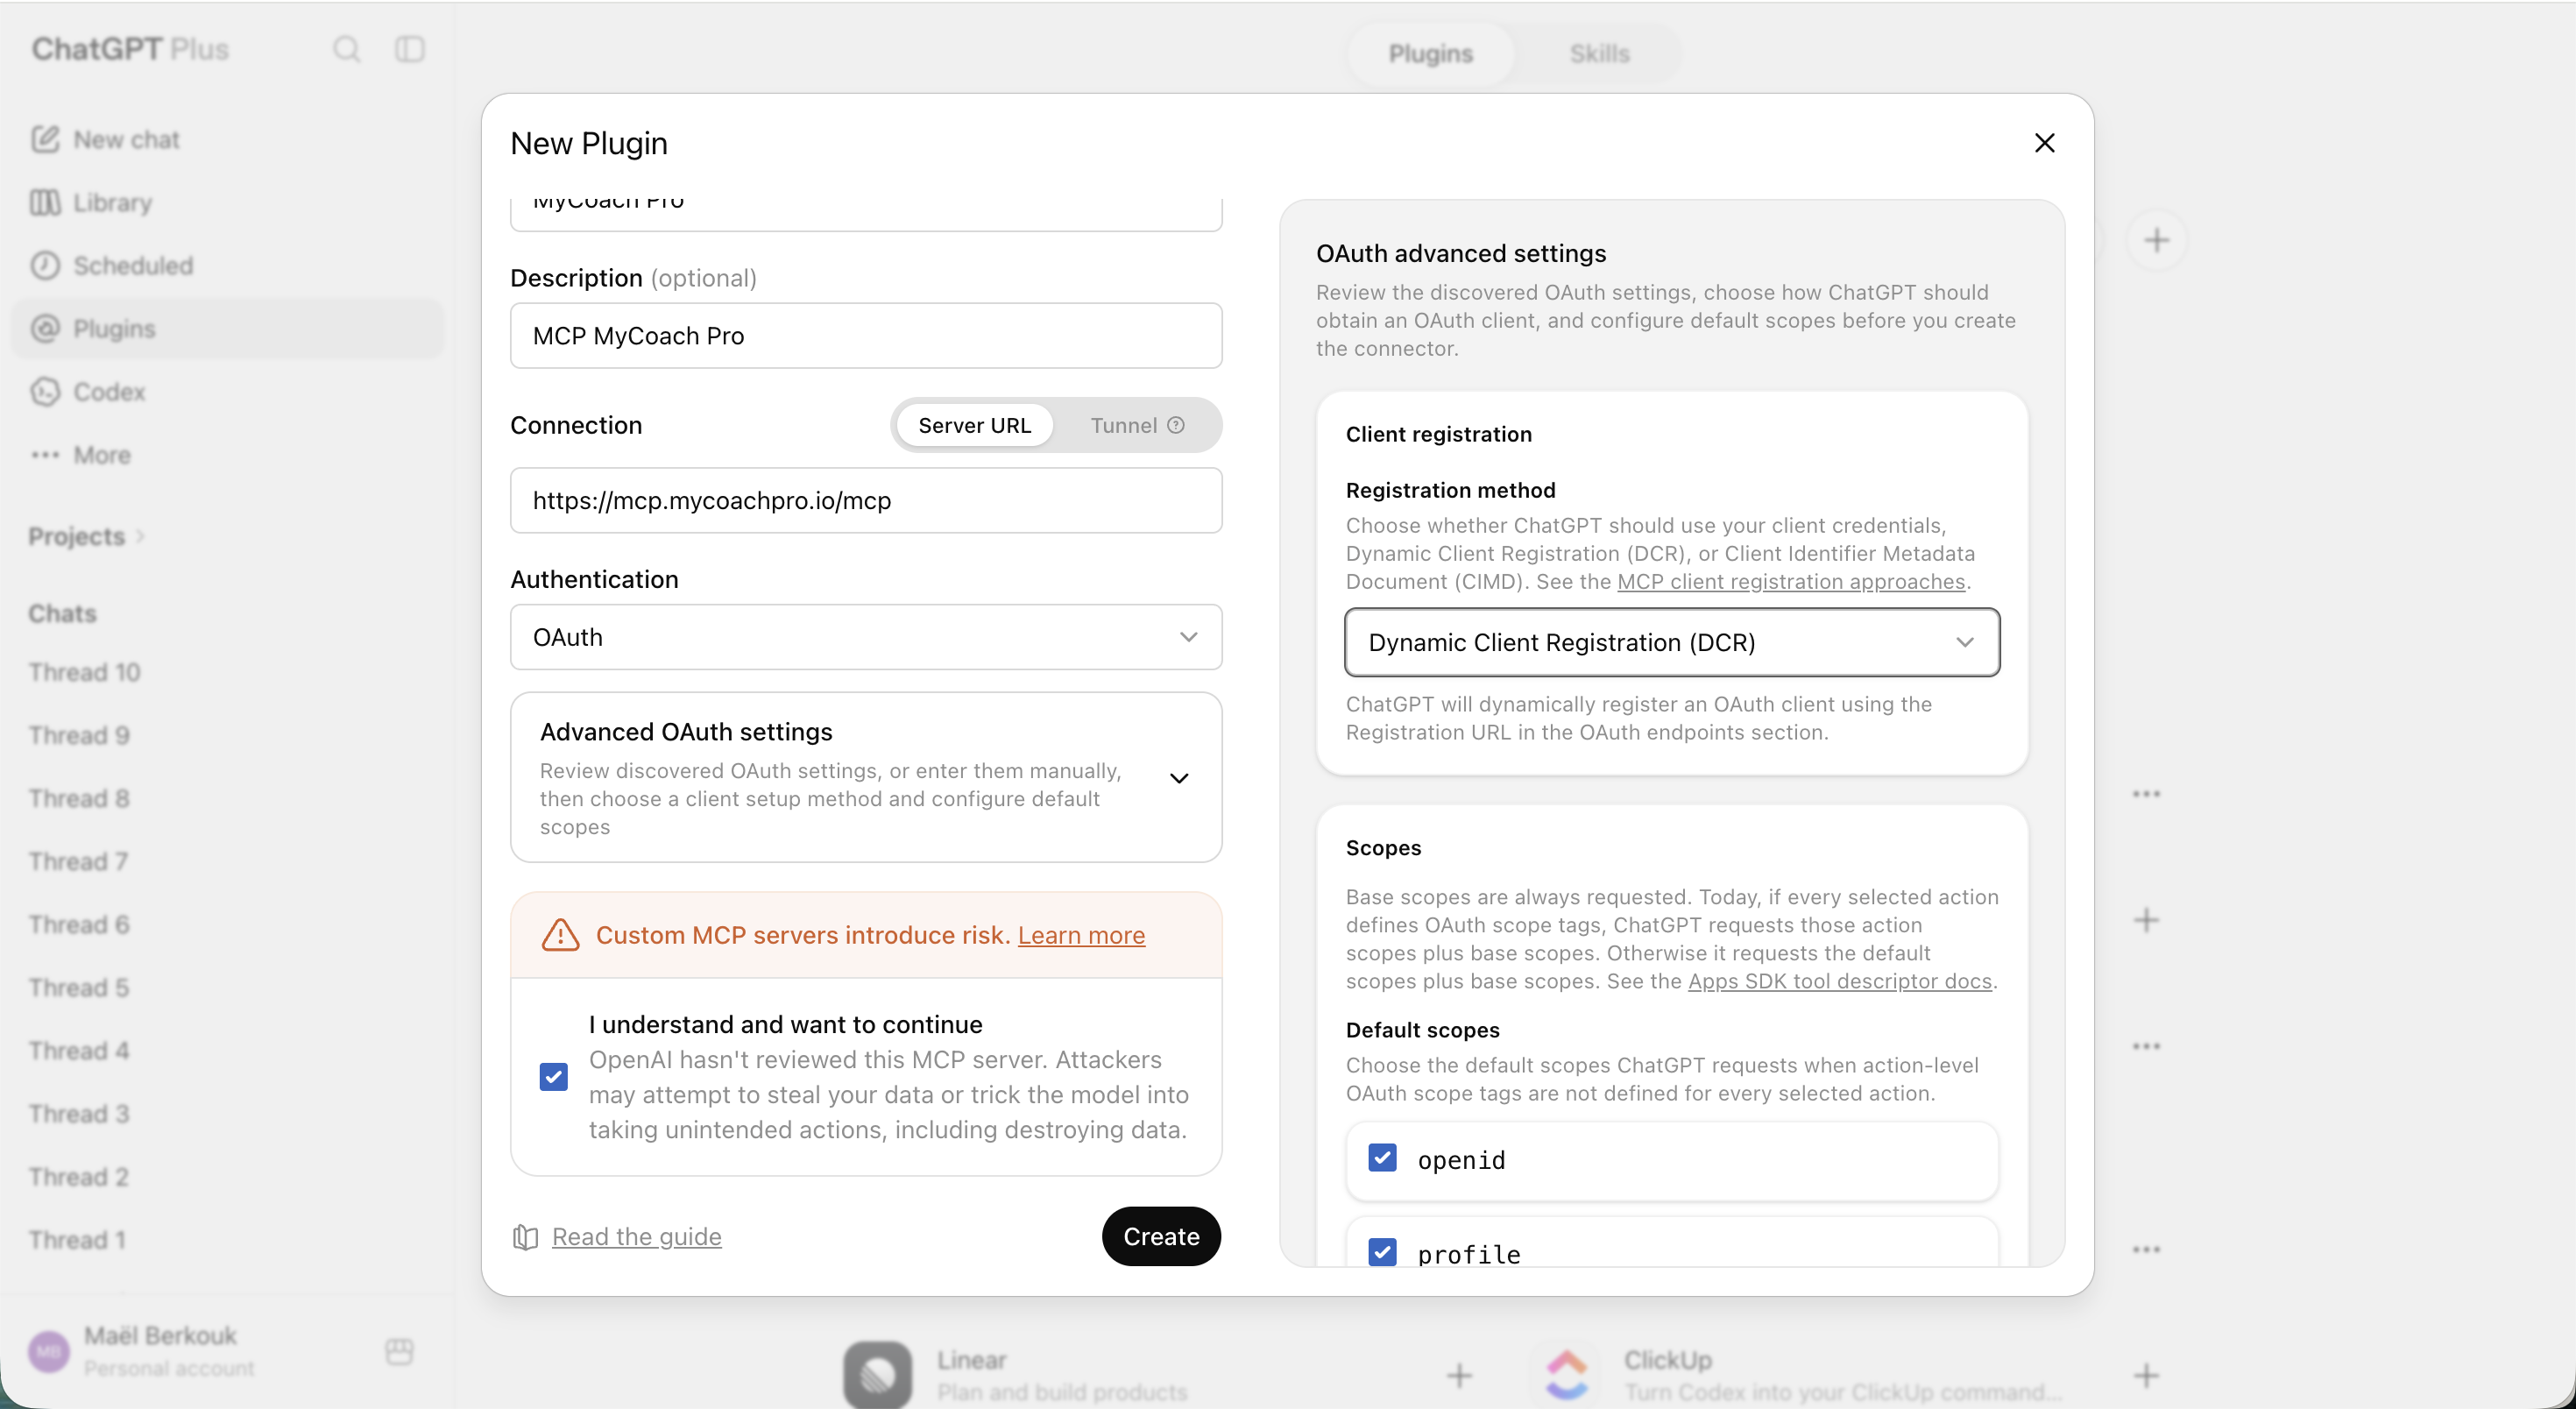
Task: Click the Tunnel help info icon
Action: pyautogui.click(x=1176, y=425)
